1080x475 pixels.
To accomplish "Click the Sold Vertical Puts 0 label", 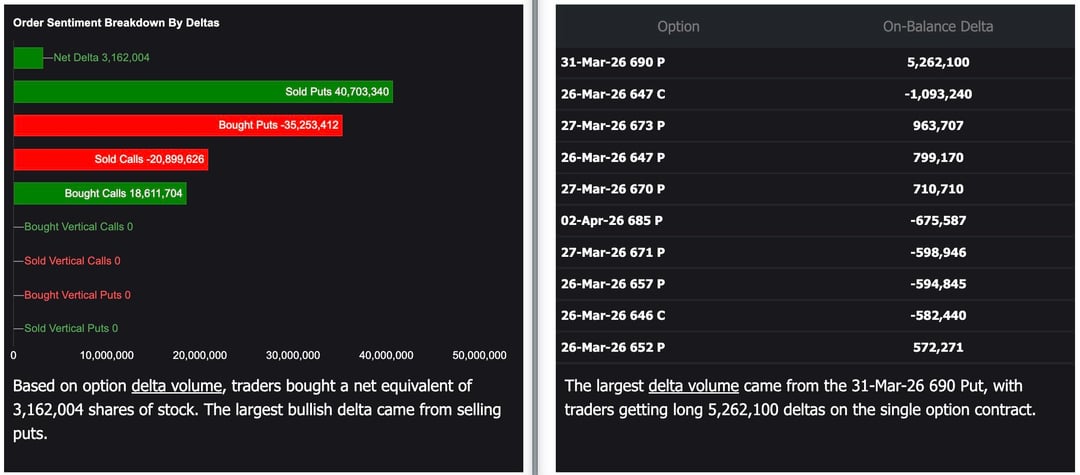I will [x=71, y=328].
